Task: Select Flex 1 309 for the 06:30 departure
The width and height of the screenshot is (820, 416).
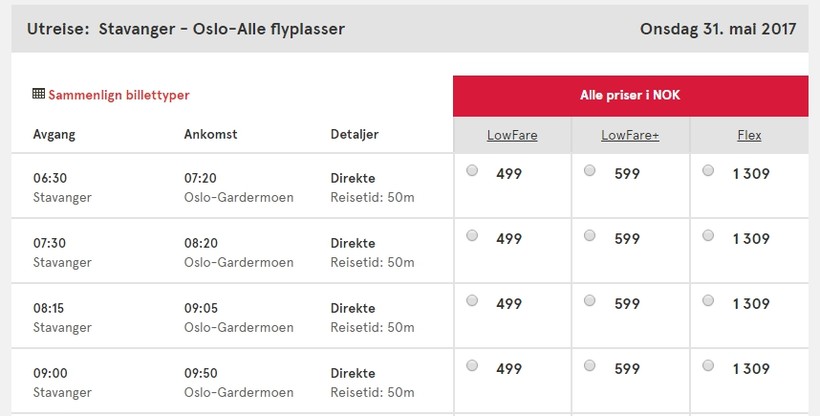Action: click(x=708, y=171)
